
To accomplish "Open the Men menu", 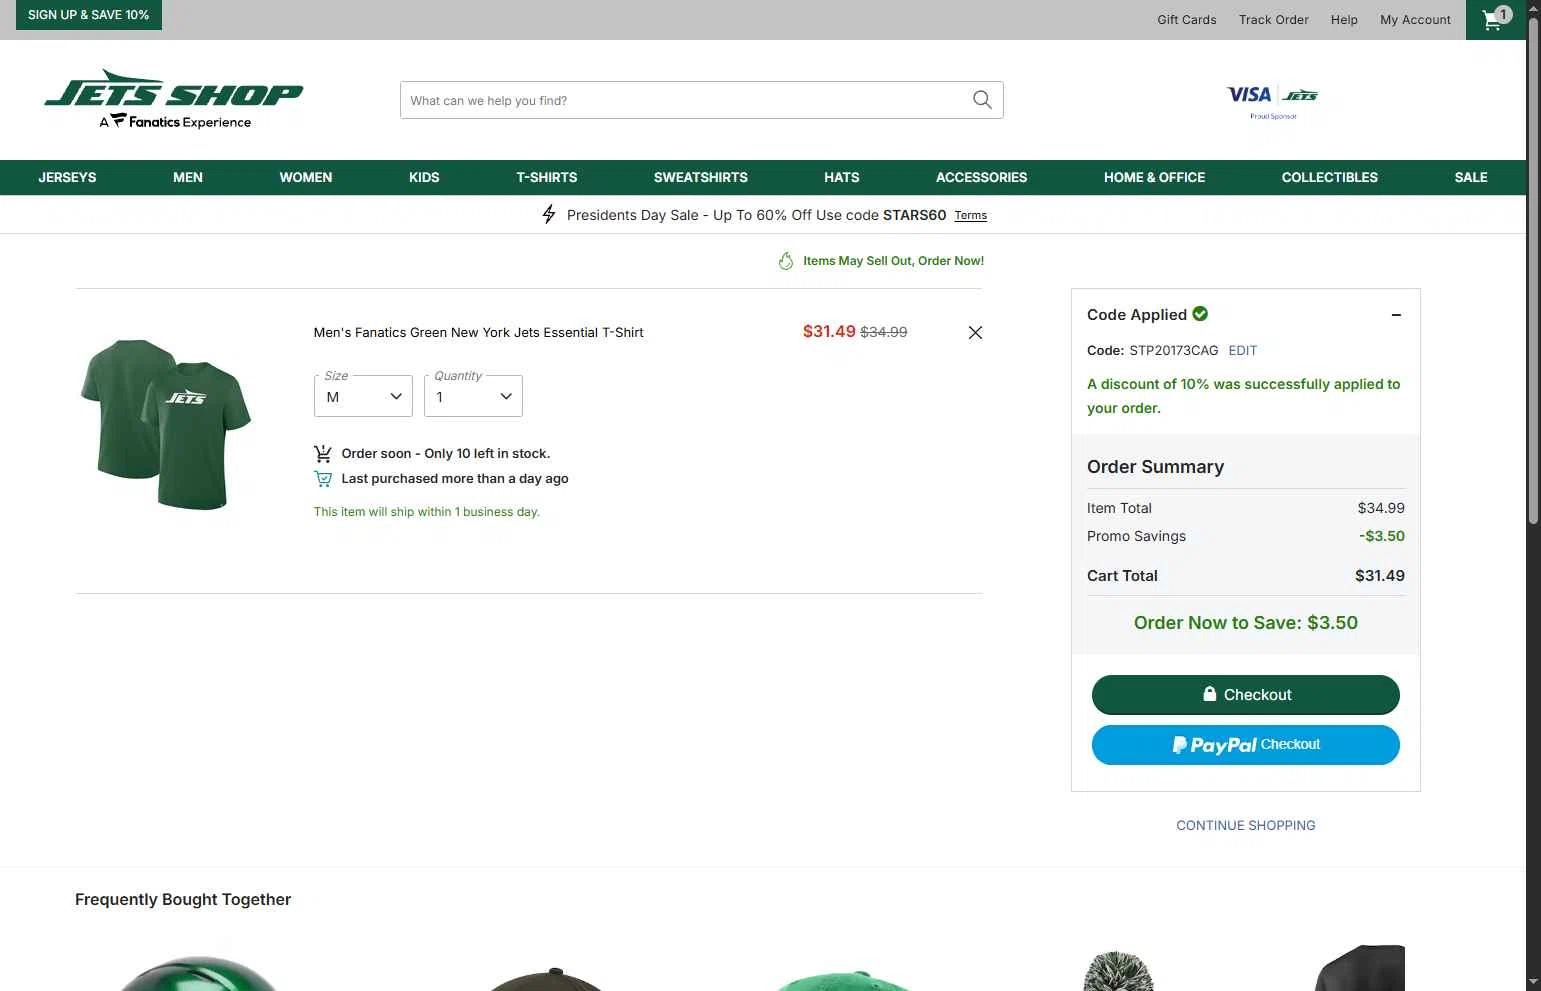I will tap(188, 177).
